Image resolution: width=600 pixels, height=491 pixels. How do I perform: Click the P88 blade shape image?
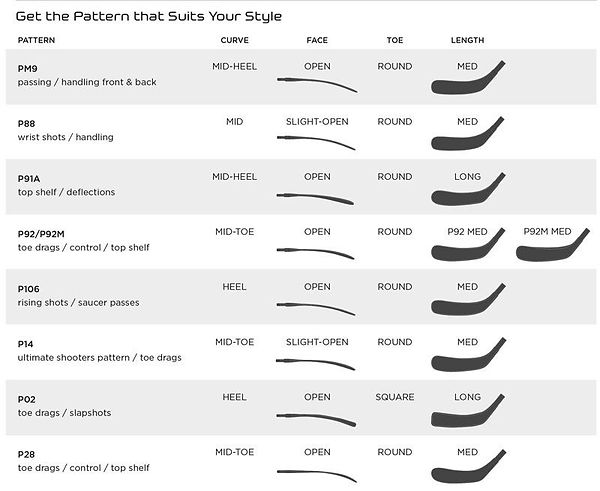point(466,138)
